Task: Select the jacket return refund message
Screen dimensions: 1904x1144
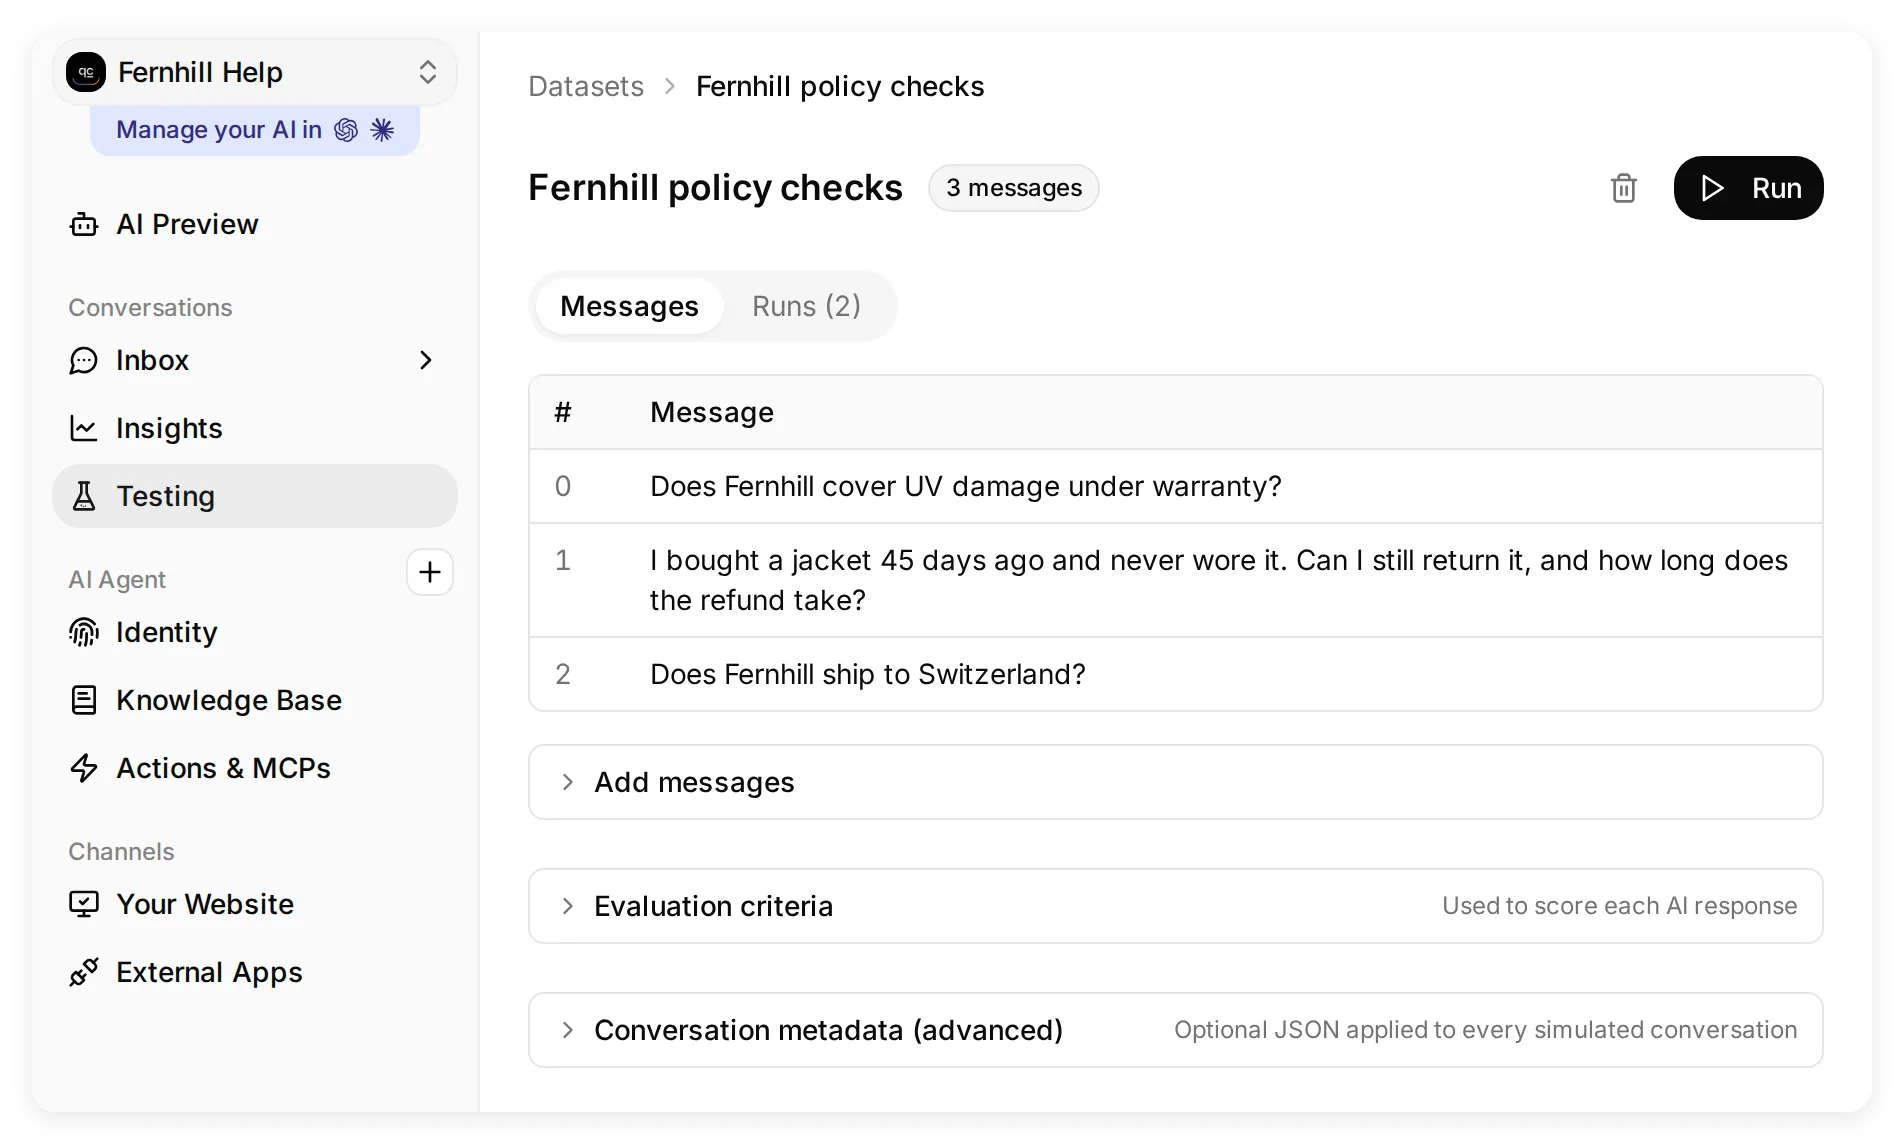Action: [x=1176, y=580]
